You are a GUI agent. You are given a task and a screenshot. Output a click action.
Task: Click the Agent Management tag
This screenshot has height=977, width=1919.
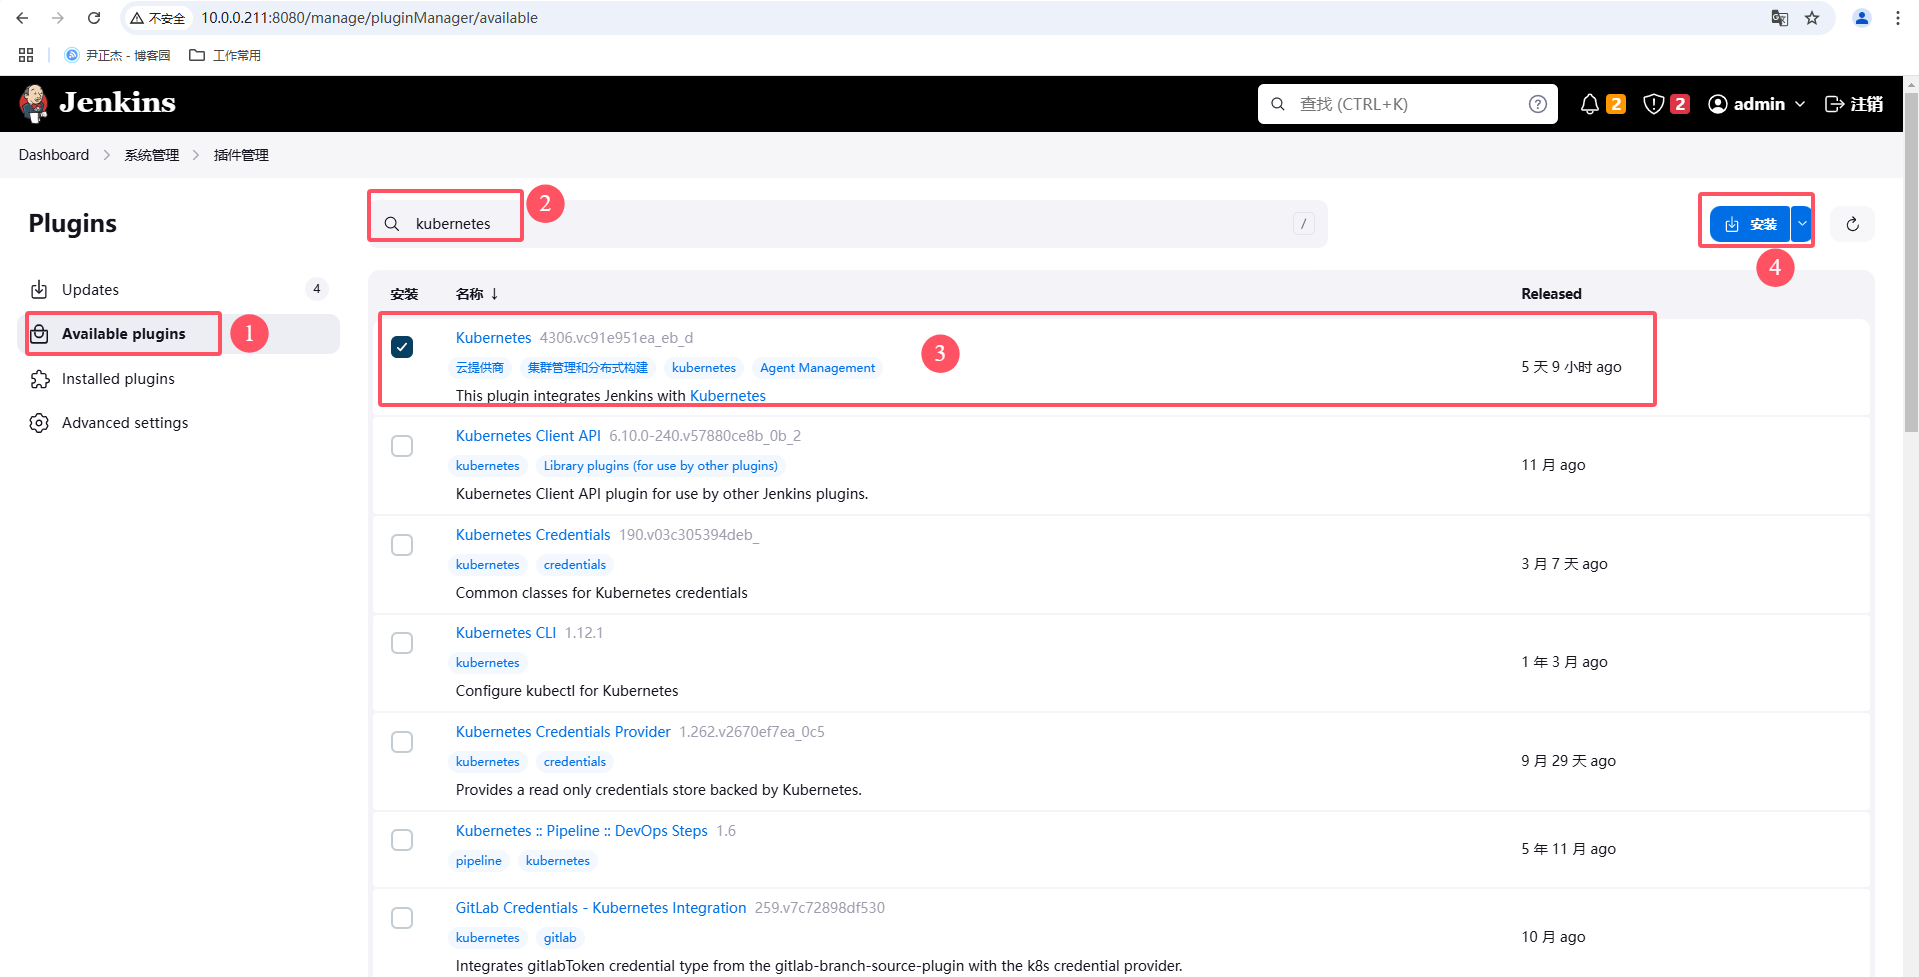coord(817,368)
